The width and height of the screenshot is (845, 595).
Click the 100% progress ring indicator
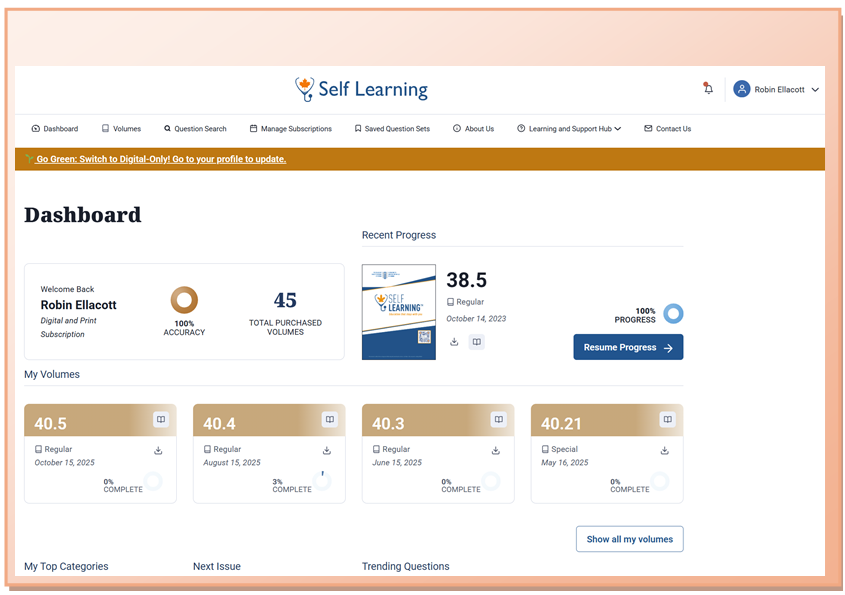click(674, 314)
